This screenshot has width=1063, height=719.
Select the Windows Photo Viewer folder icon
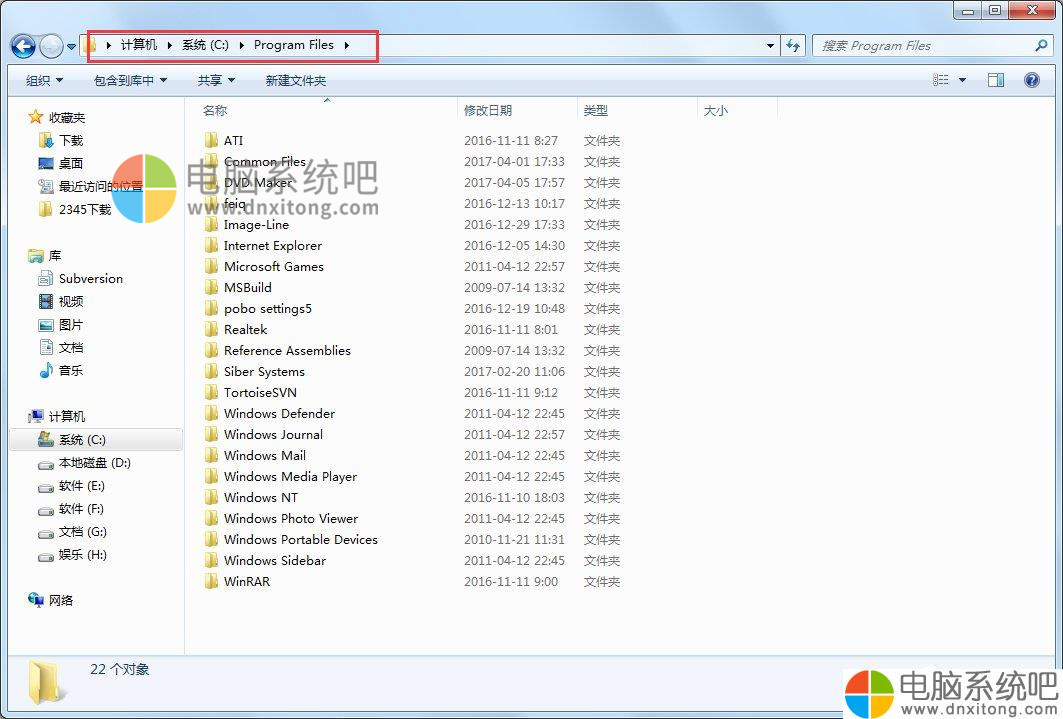coord(212,518)
